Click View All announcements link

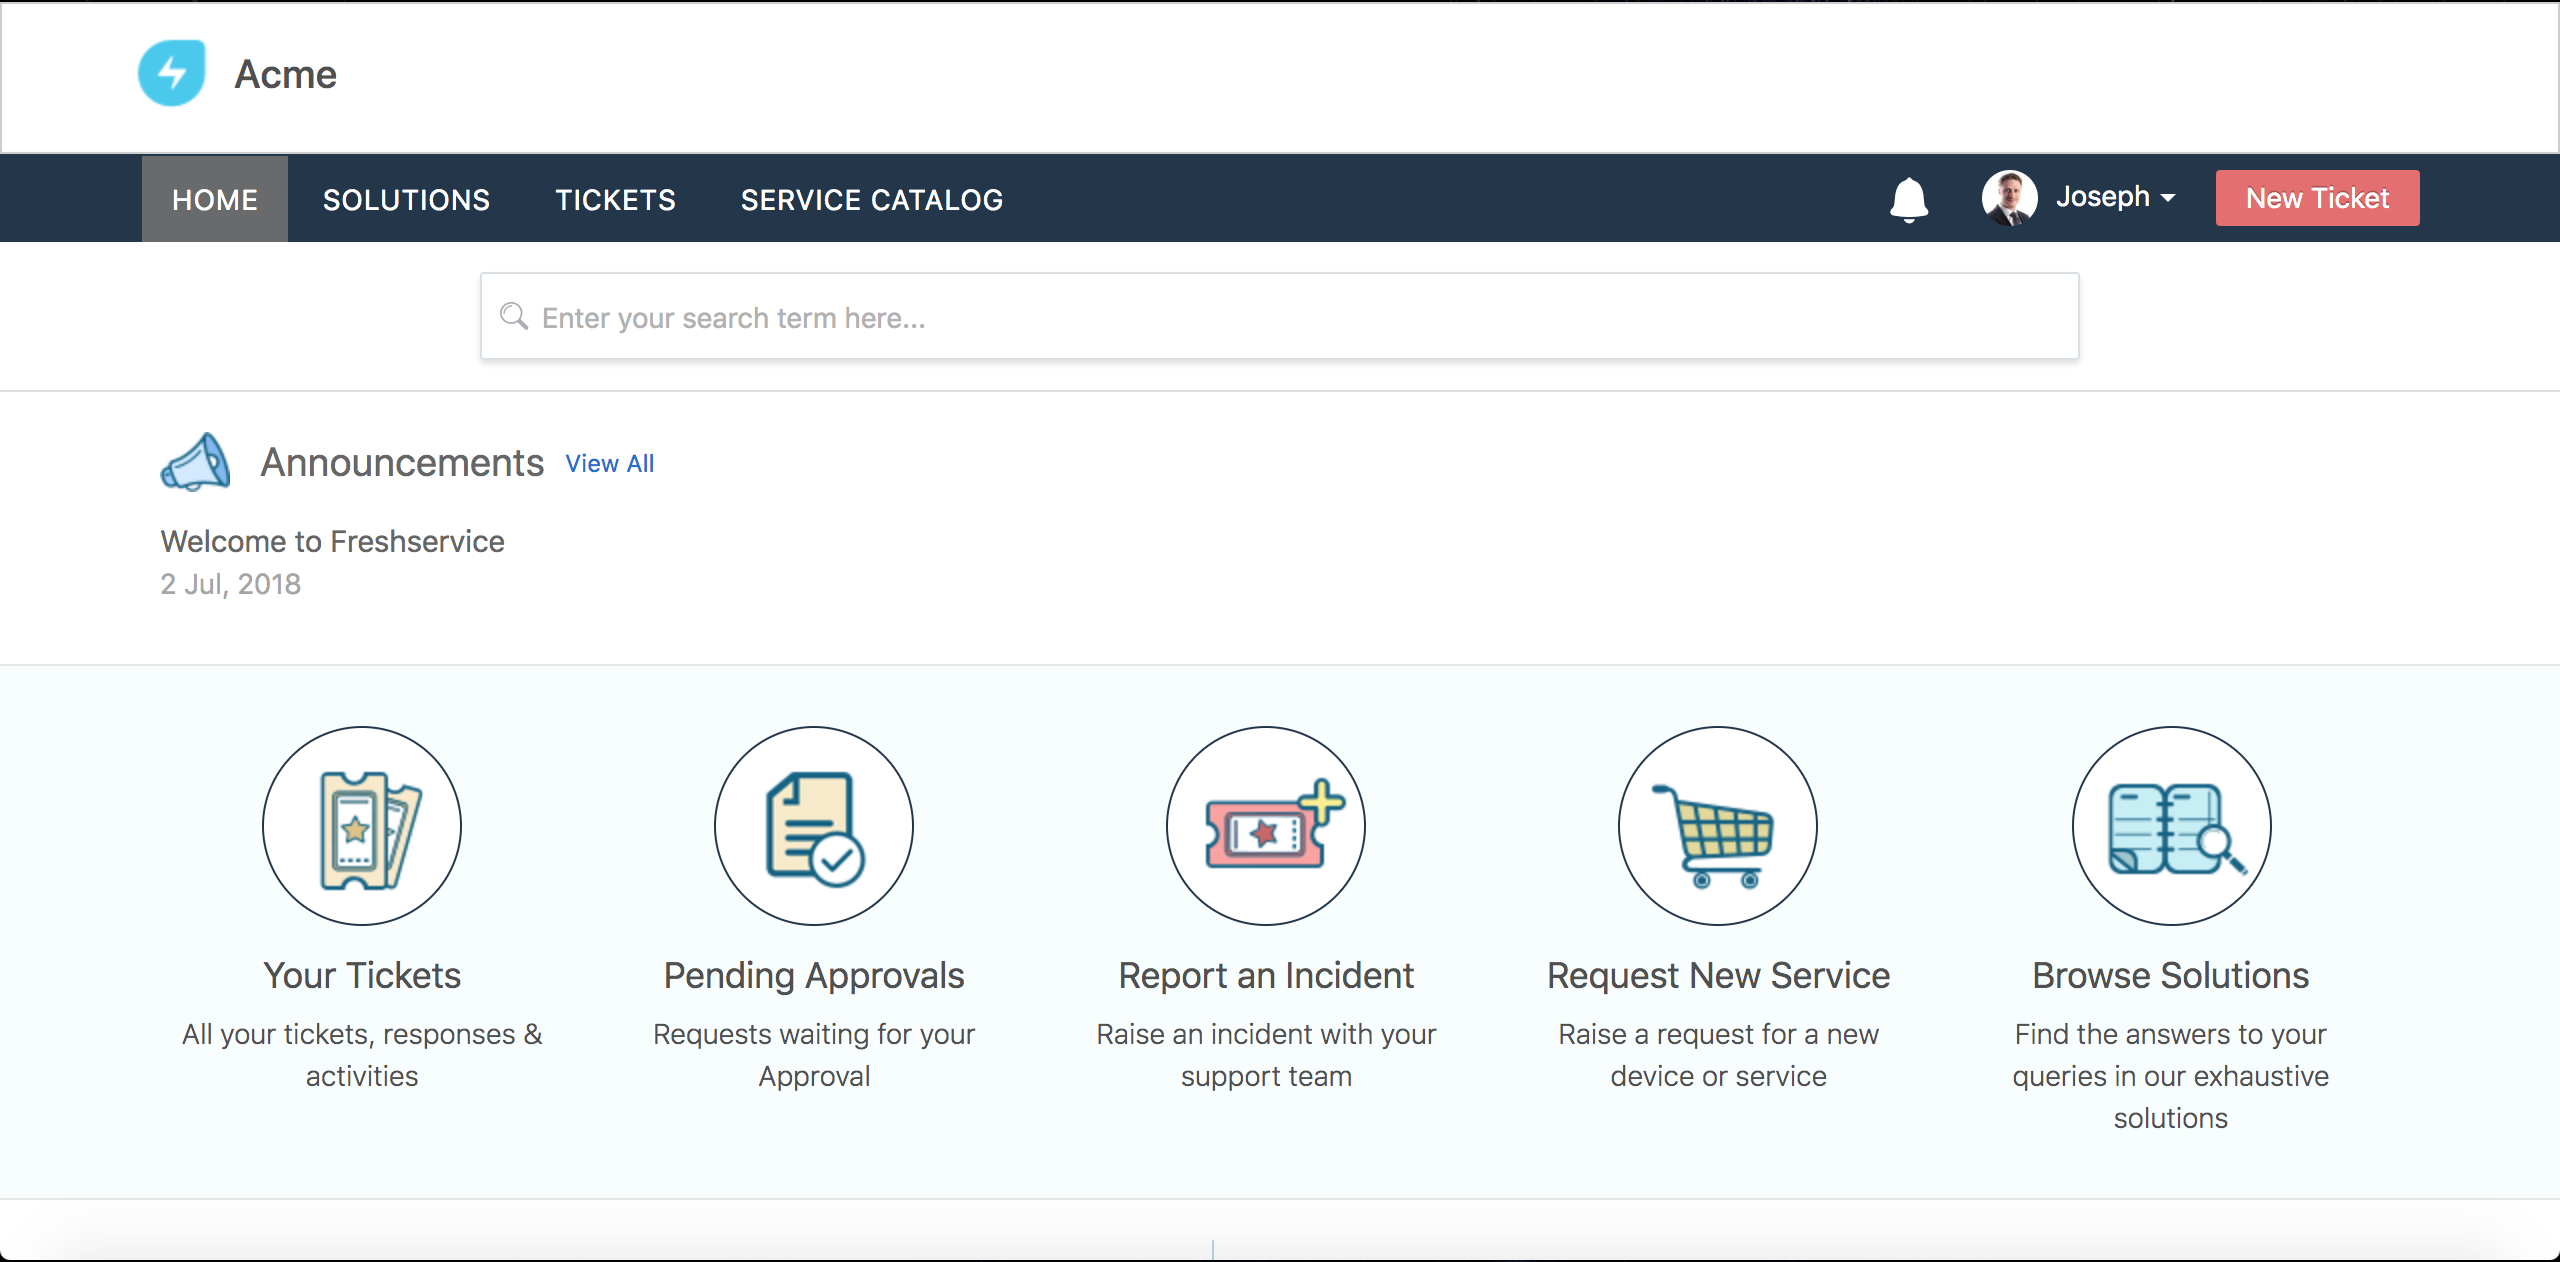609,464
